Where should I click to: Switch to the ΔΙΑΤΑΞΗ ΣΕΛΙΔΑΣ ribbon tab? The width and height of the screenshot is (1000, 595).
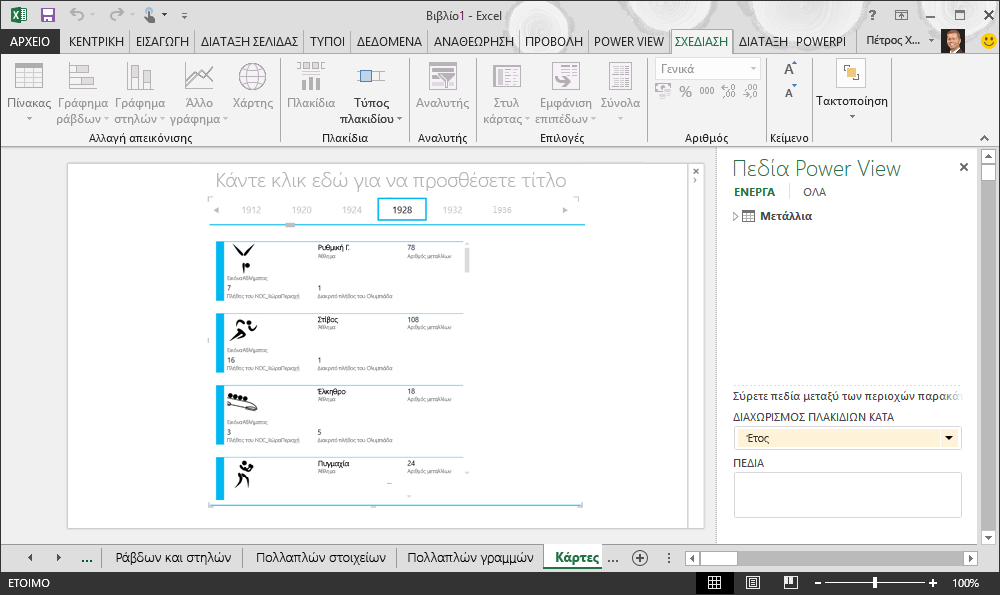pyautogui.click(x=249, y=41)
